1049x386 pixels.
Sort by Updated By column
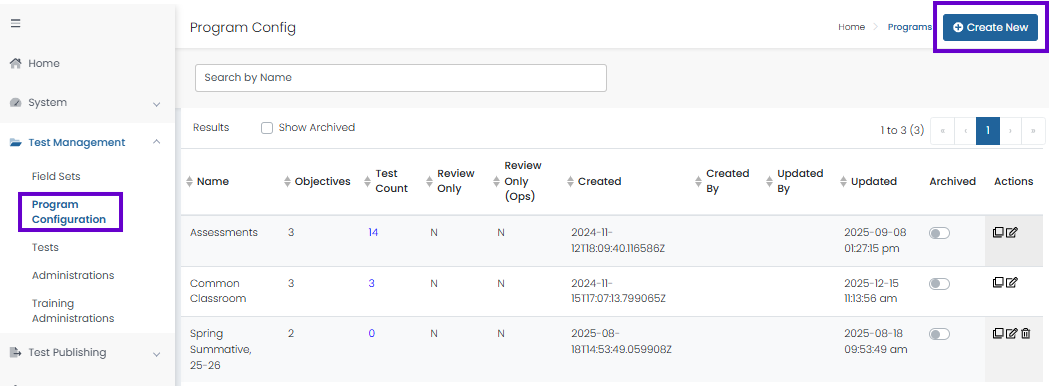(770, 181)
